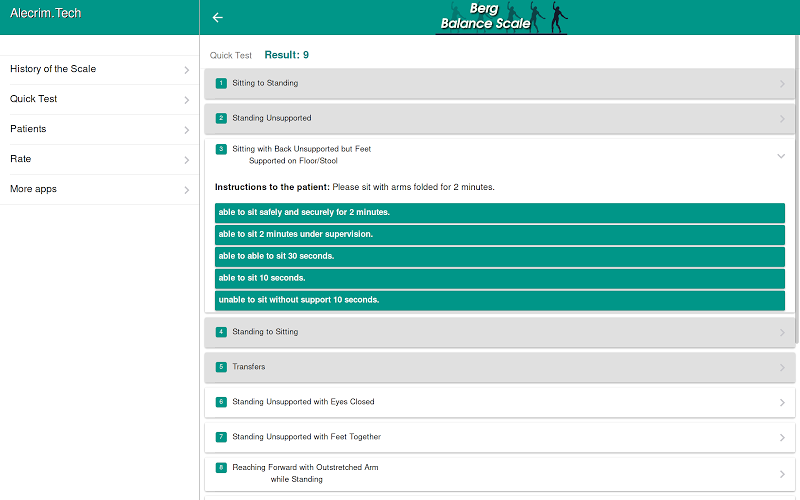Click number badge 6 for Eyes Closed item
The image size is (800, 500).
pyautogui.click(x=221, y=402)
